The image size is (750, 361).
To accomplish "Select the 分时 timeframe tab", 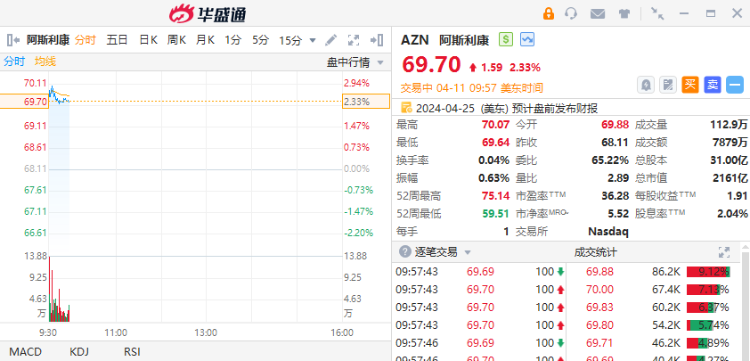I will (x=85, y=40).
